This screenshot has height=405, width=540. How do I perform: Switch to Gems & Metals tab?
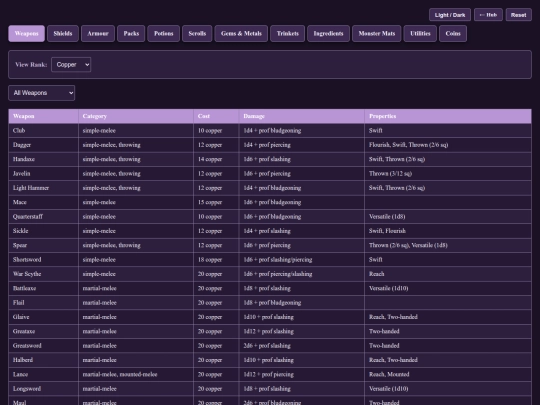point(241,33)
